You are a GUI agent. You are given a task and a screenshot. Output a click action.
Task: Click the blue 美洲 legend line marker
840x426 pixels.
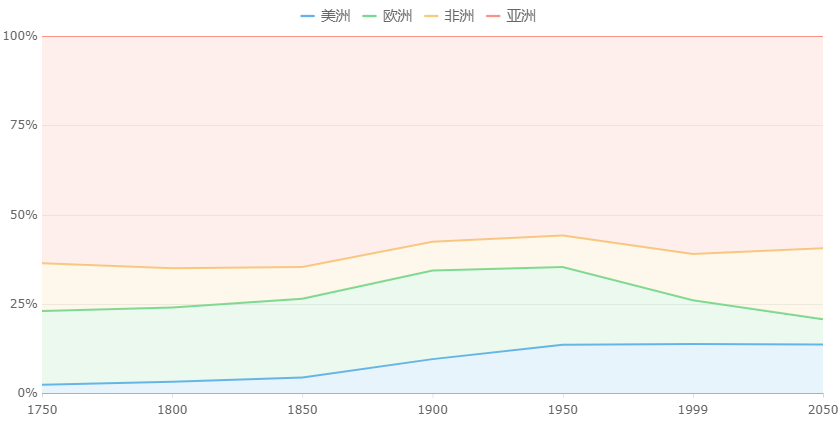pyautogui.click(x=307, y=16)
